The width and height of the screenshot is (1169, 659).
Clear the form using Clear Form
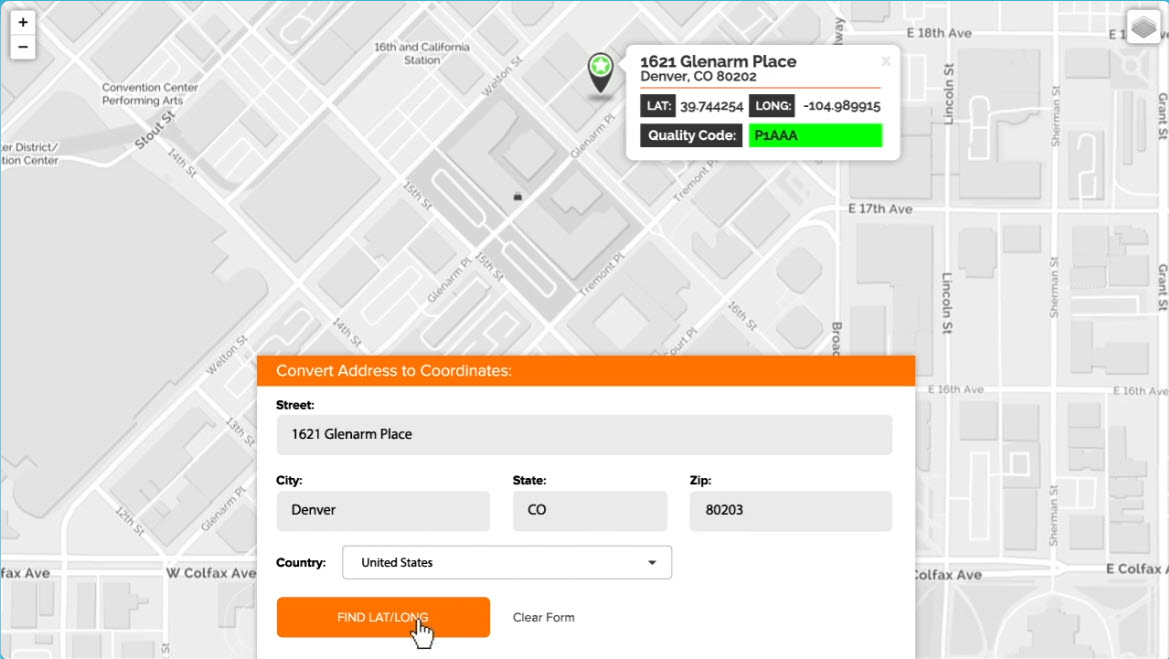543,617
